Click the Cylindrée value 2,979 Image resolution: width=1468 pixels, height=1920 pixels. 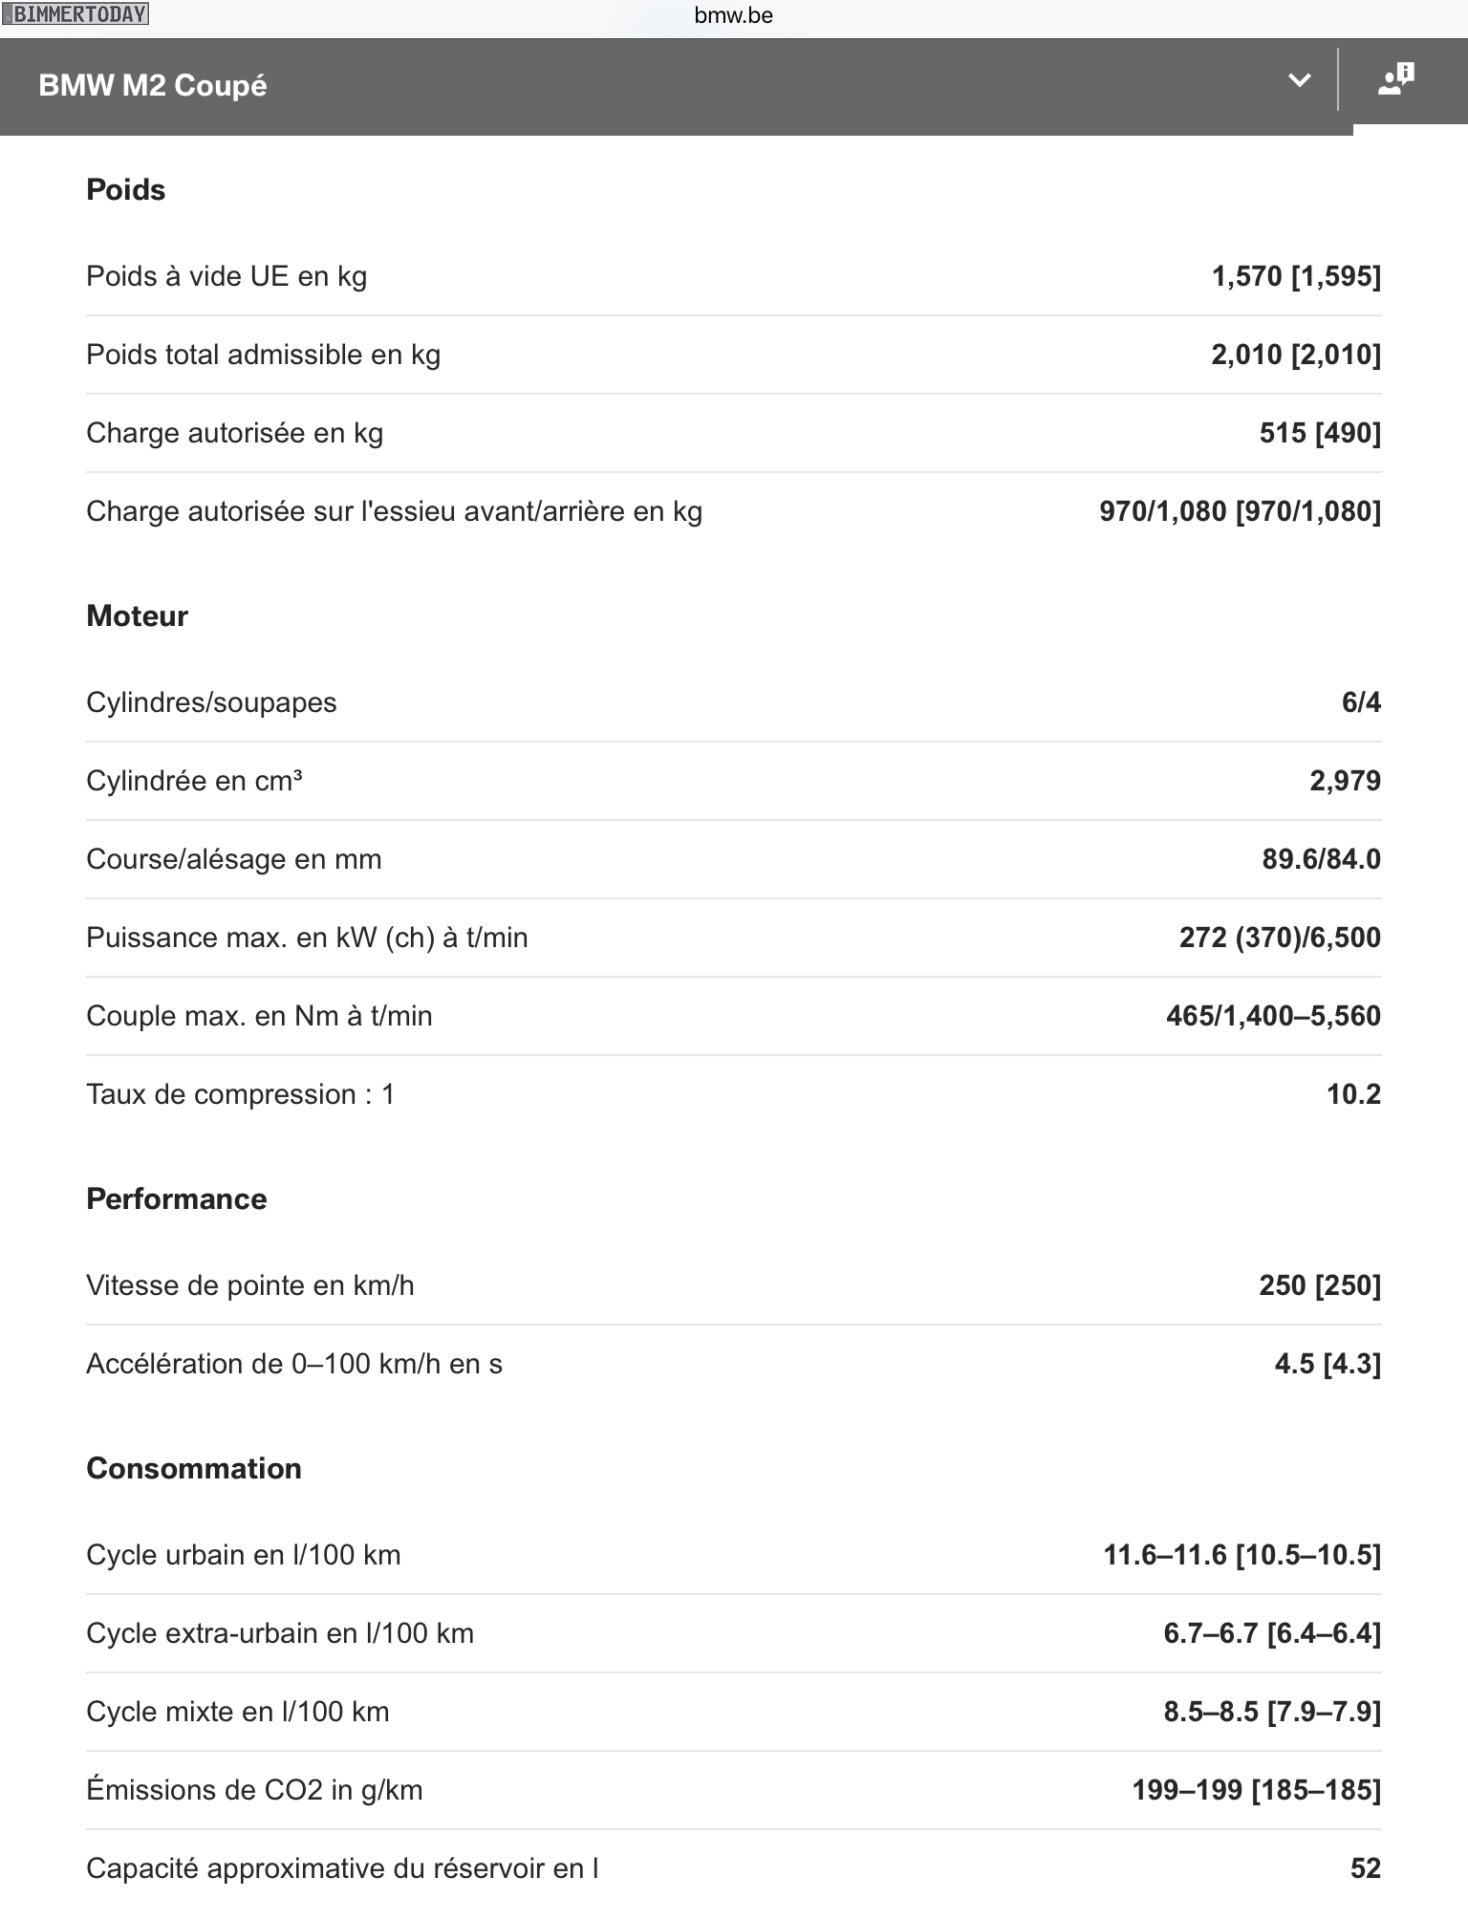tap(1344, 781)
